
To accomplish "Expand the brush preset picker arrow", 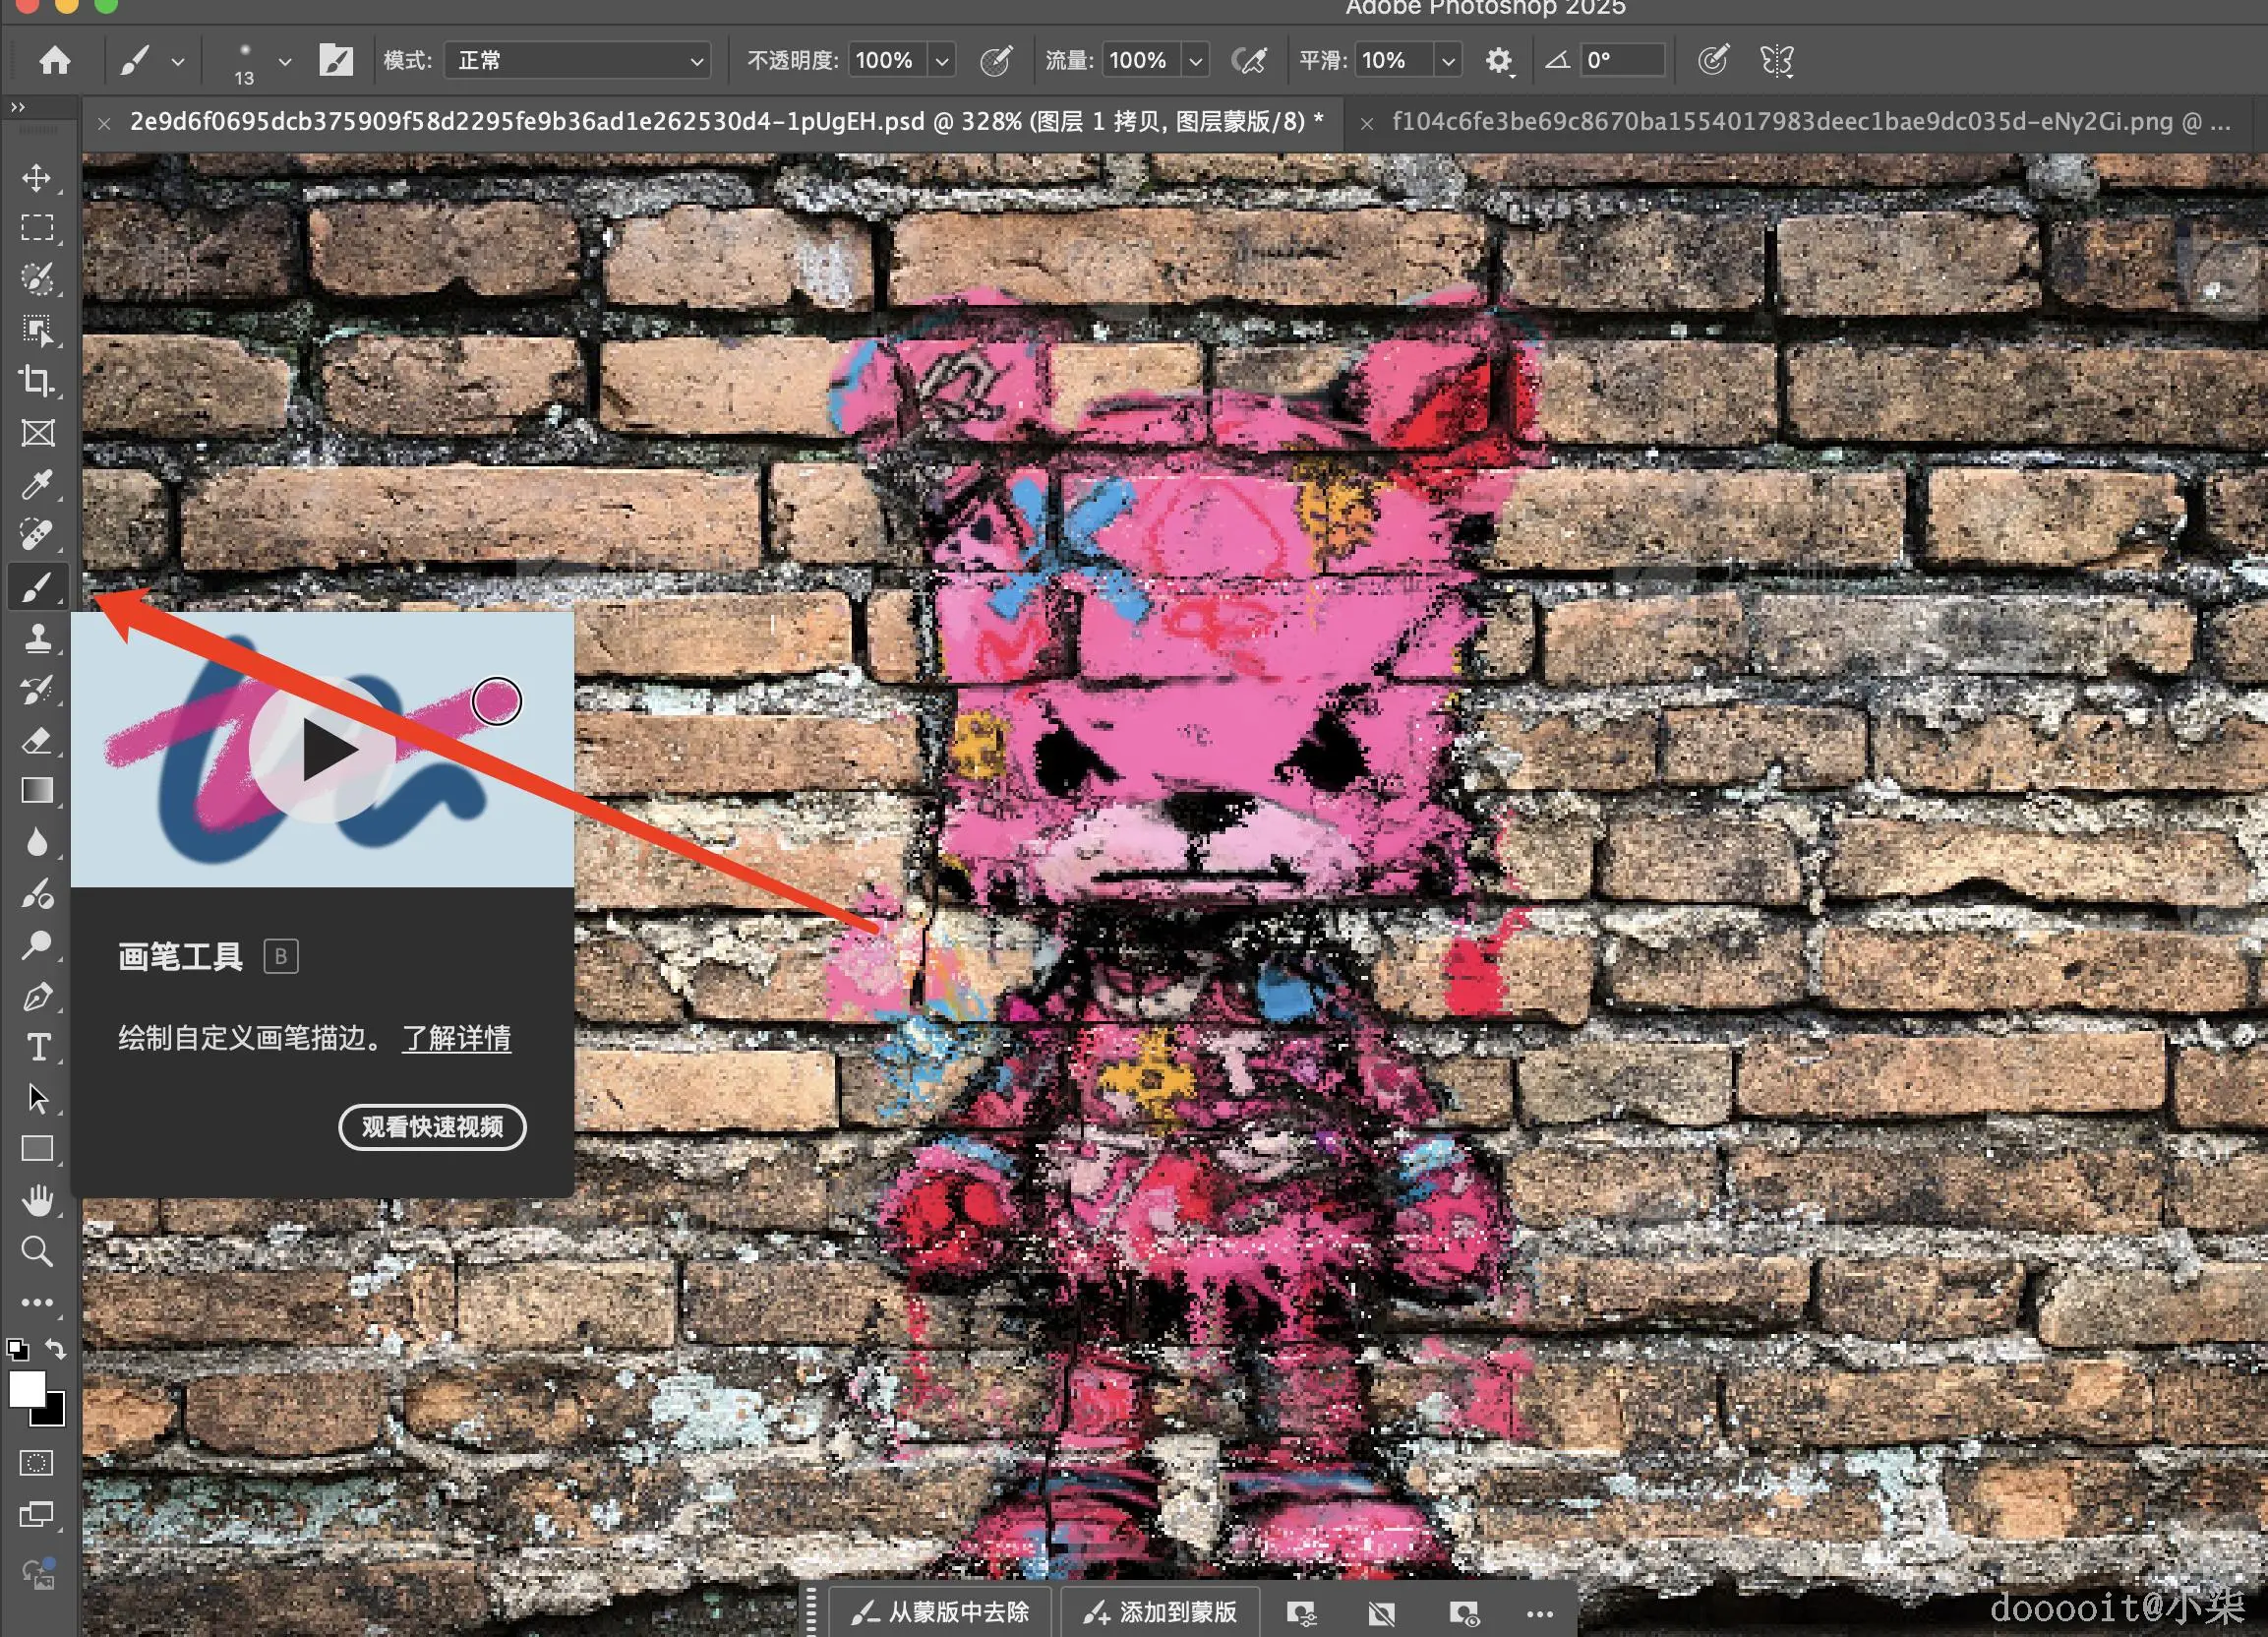I will pyautogui.click(x=285, y=61).
